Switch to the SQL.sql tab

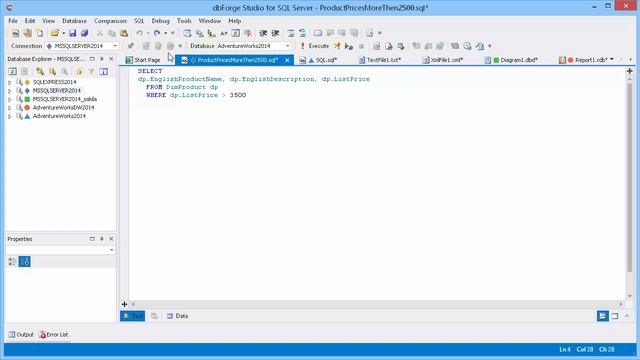point(318,60)
